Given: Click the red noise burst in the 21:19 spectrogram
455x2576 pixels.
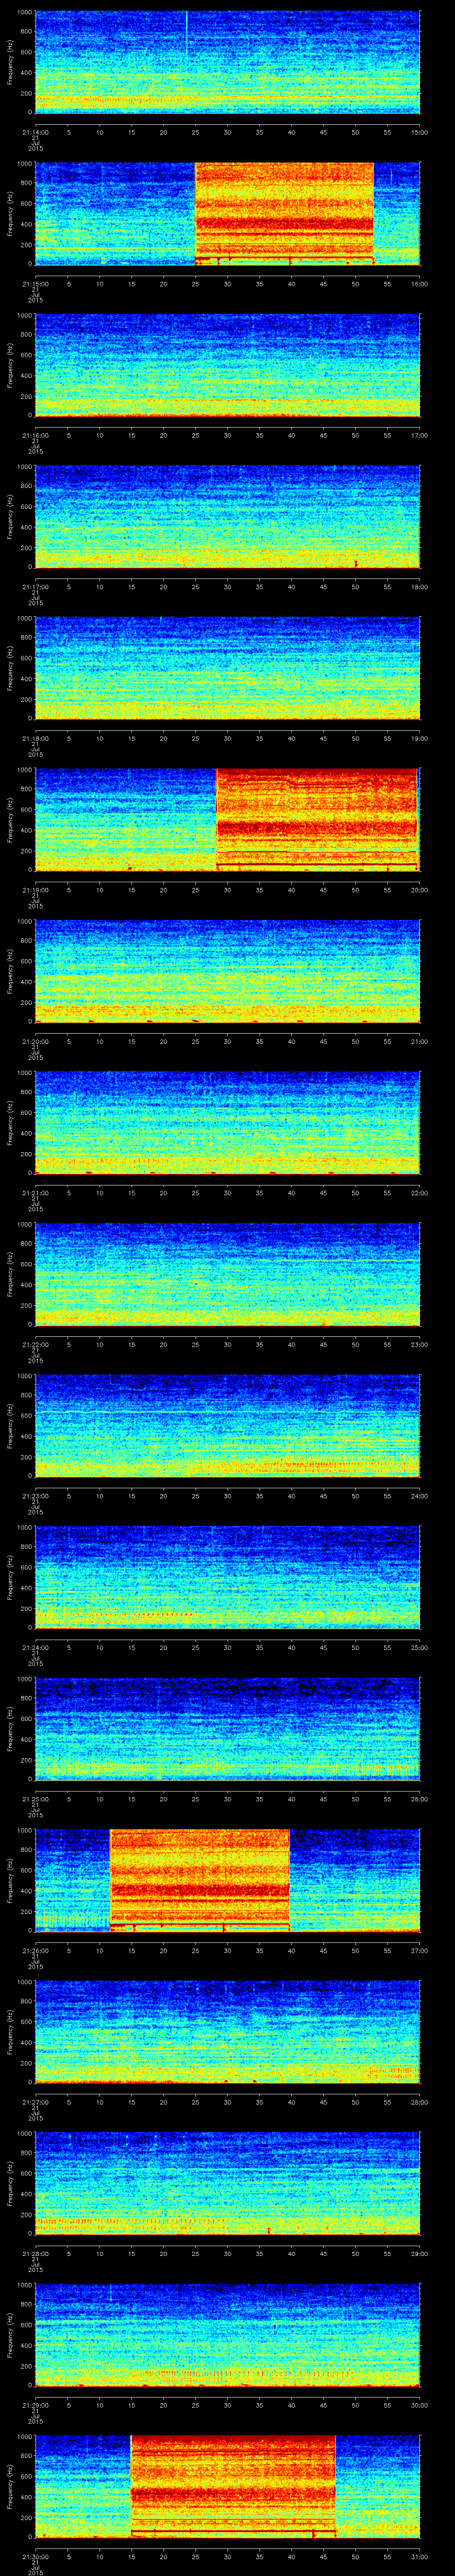Looking at the screenshot, I should (x=316, y=820).
